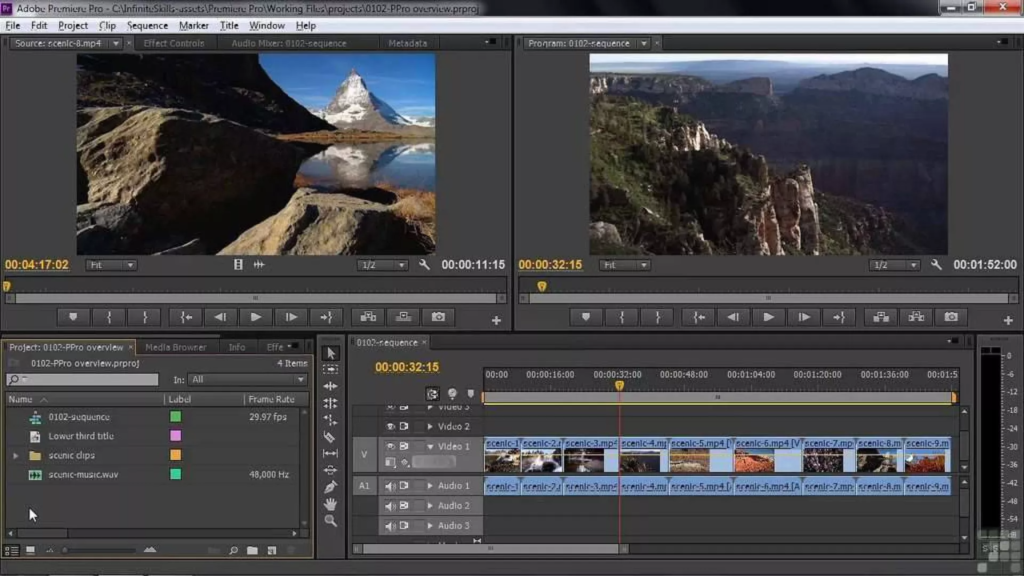1024x576 pixels.
Task: Open the Clip menu
Action: point(107,25)
